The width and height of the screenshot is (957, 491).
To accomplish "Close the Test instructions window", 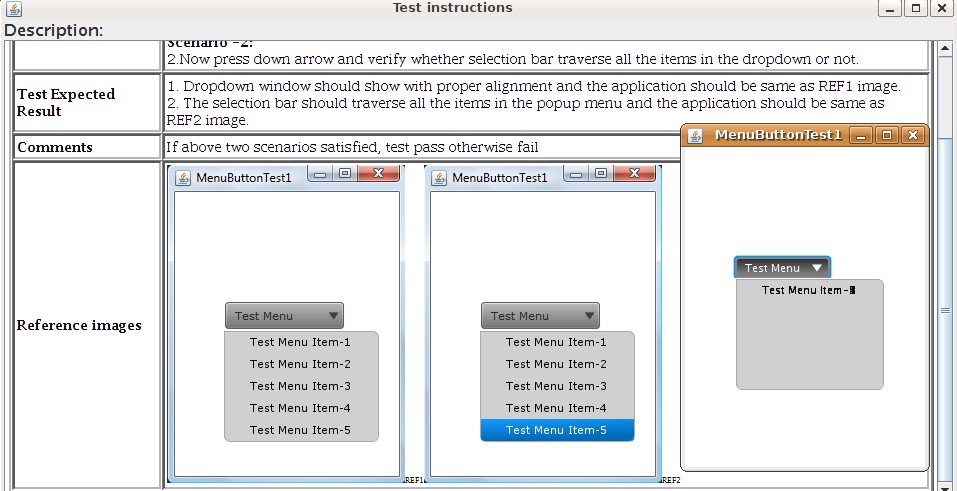I will point(942,9).
